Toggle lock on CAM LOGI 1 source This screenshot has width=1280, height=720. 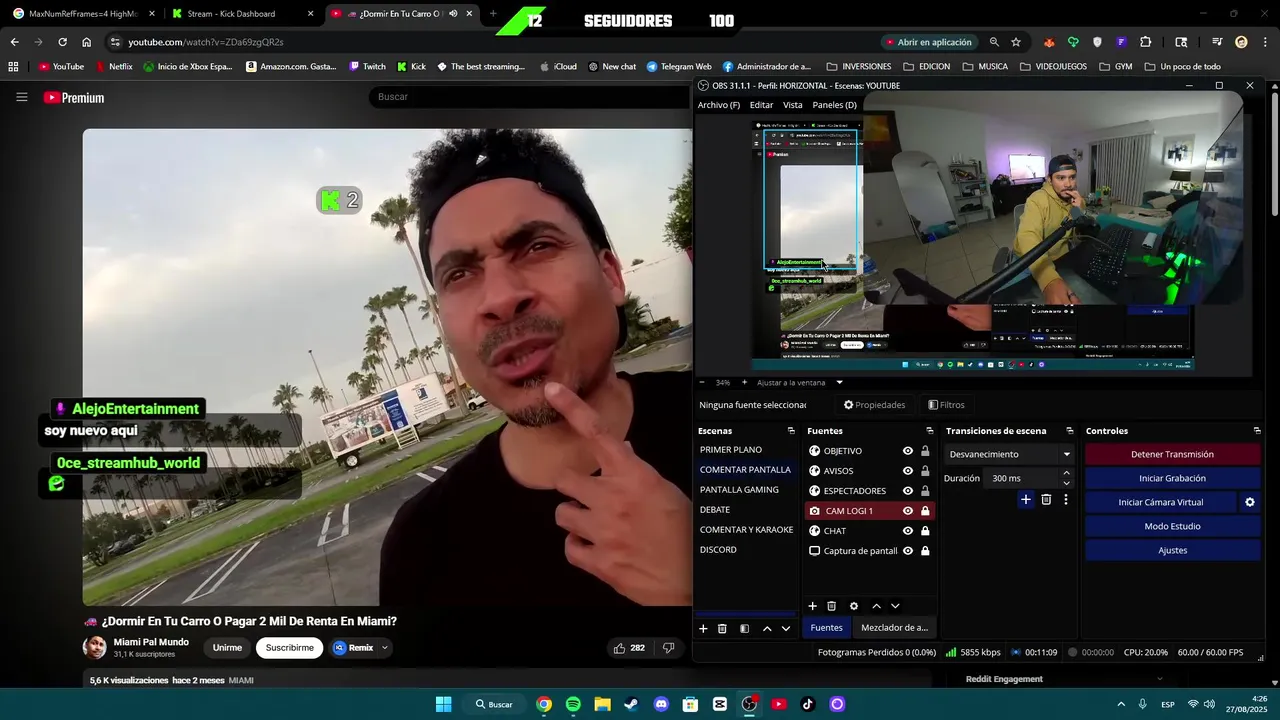pyautogui.click(x=925, y=511)
